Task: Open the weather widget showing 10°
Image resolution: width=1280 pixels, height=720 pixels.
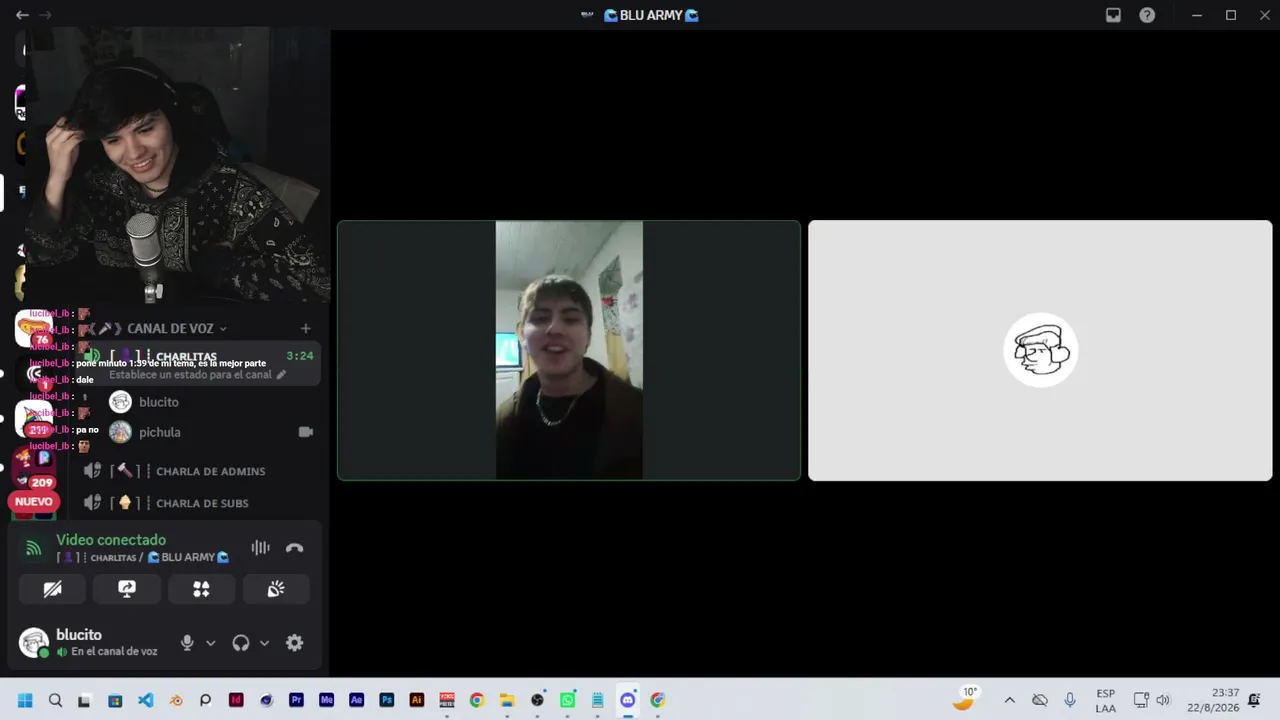Action: (x=965, y=699)
